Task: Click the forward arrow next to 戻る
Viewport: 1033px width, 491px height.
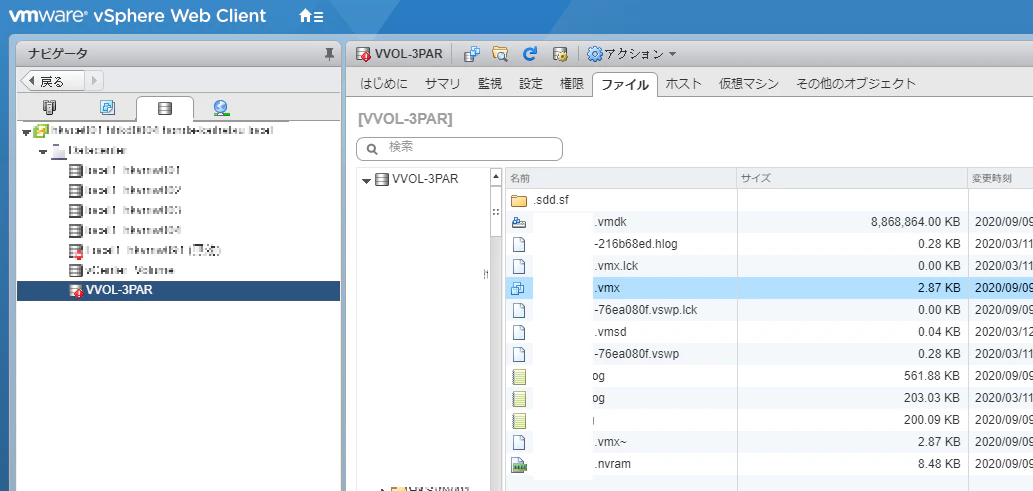Action: (x=94, y=81)
